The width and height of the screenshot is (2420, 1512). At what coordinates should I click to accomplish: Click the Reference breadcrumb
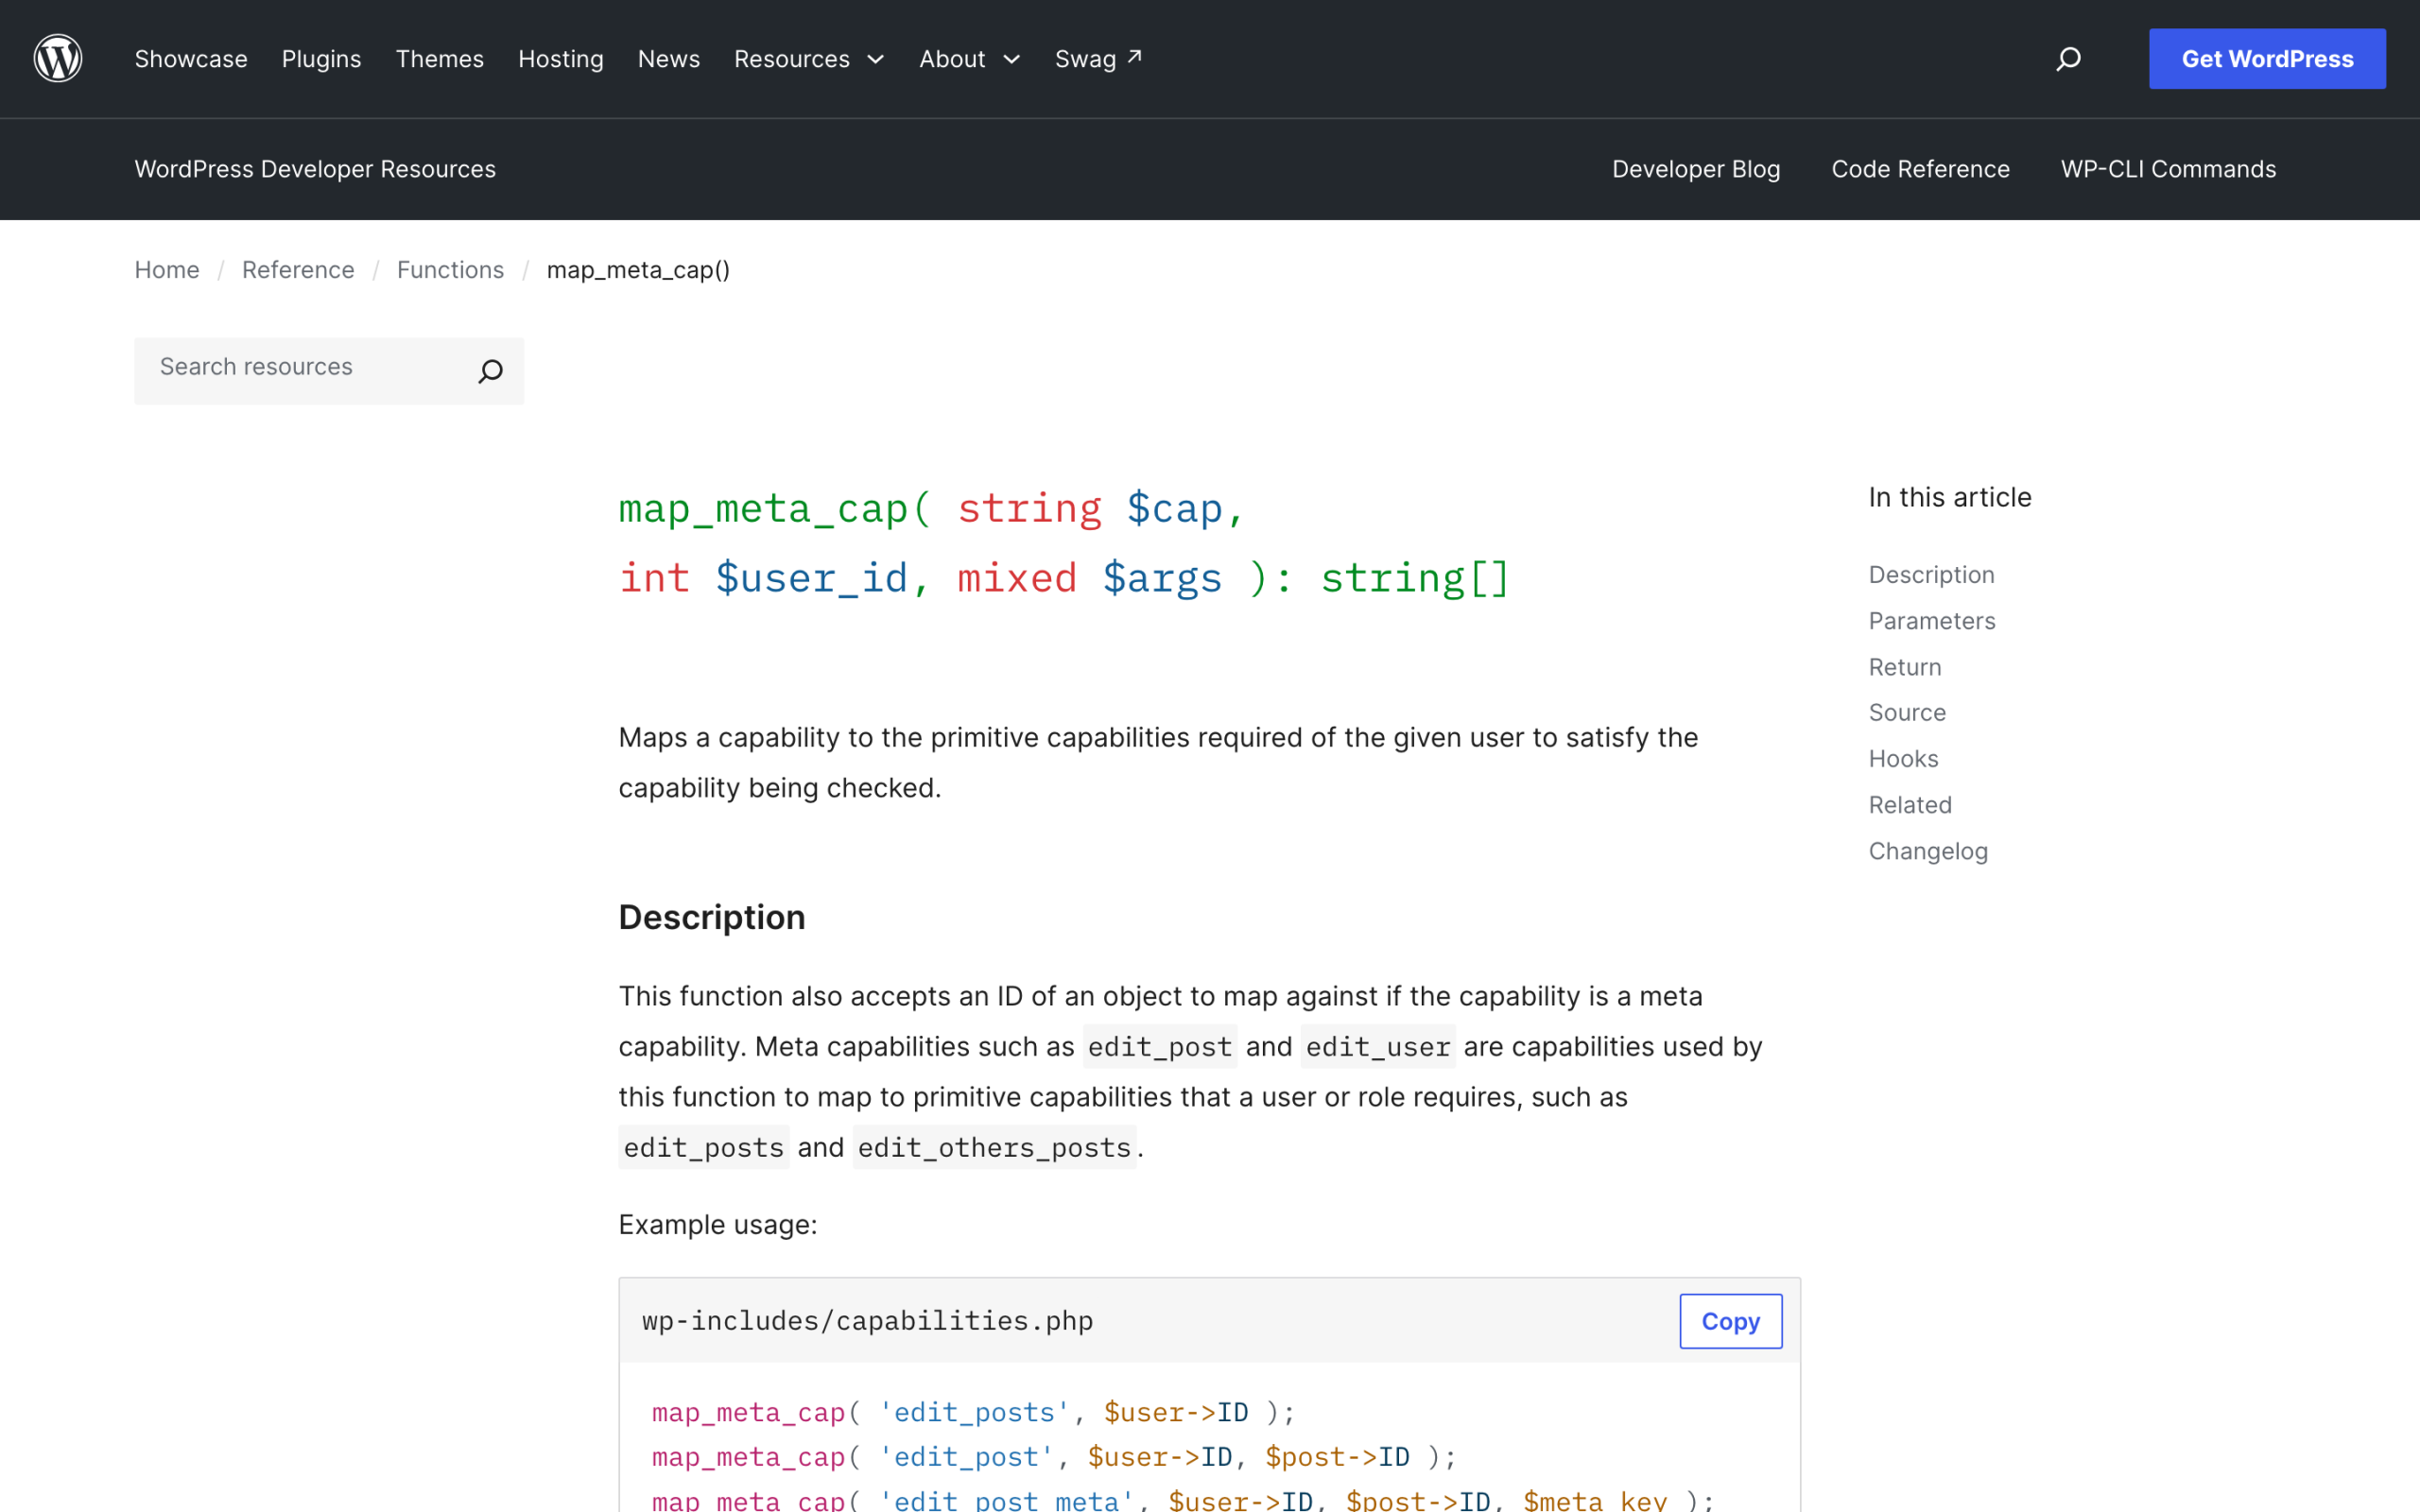[x=298, y=270]
